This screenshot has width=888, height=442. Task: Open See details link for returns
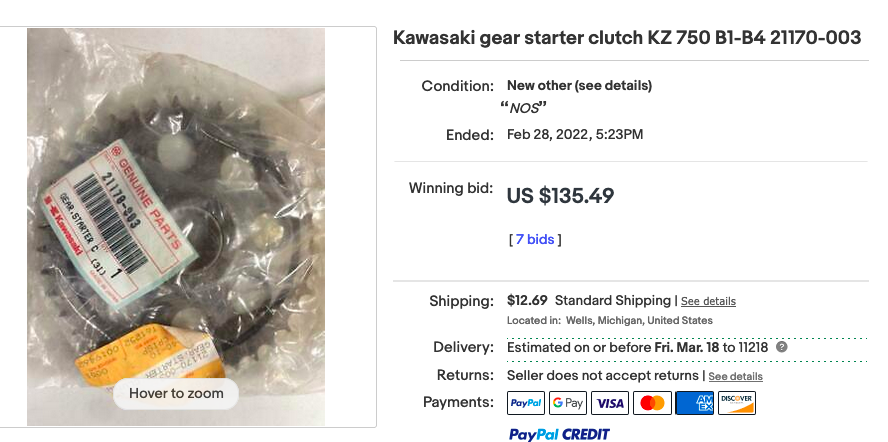(735, 376)
